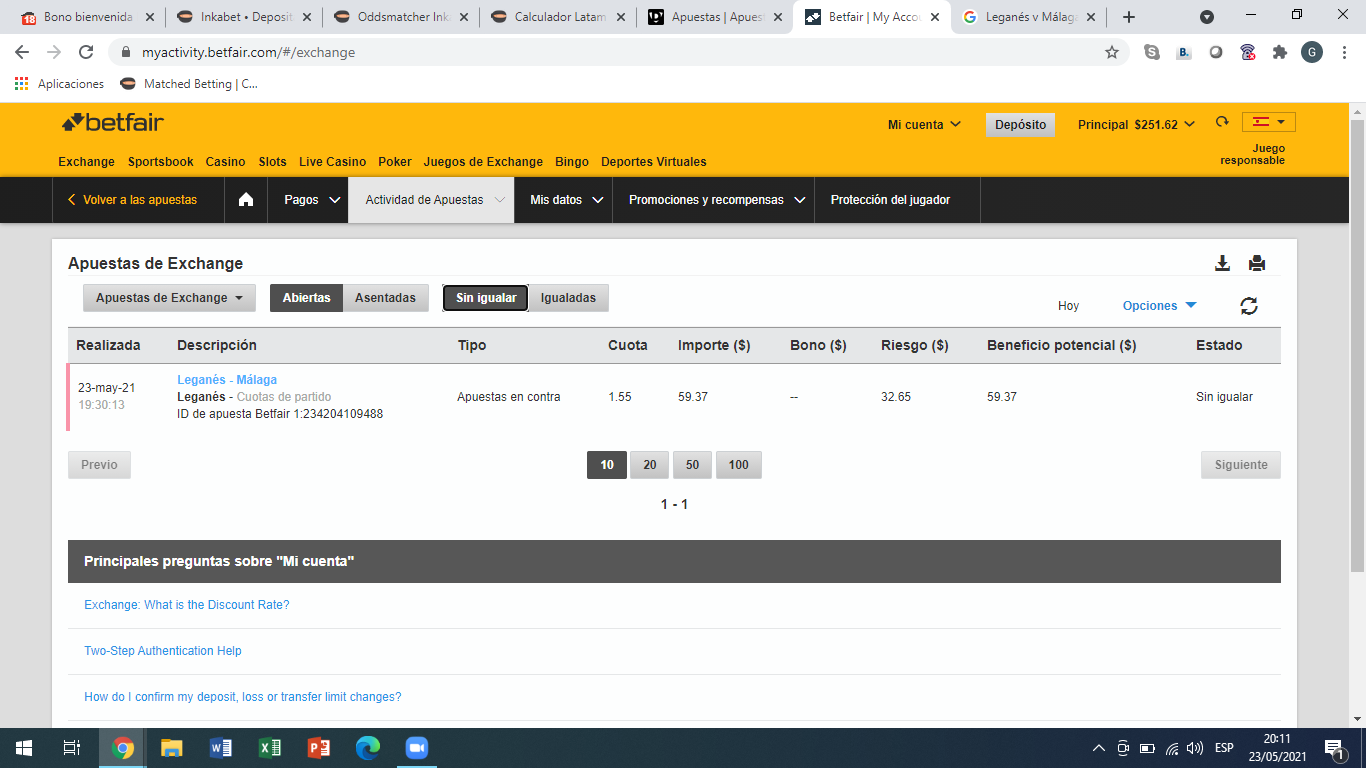The height and width of the screenshot is (768, 1366).
Task: Open a new browser tab
Action: 1129,17
